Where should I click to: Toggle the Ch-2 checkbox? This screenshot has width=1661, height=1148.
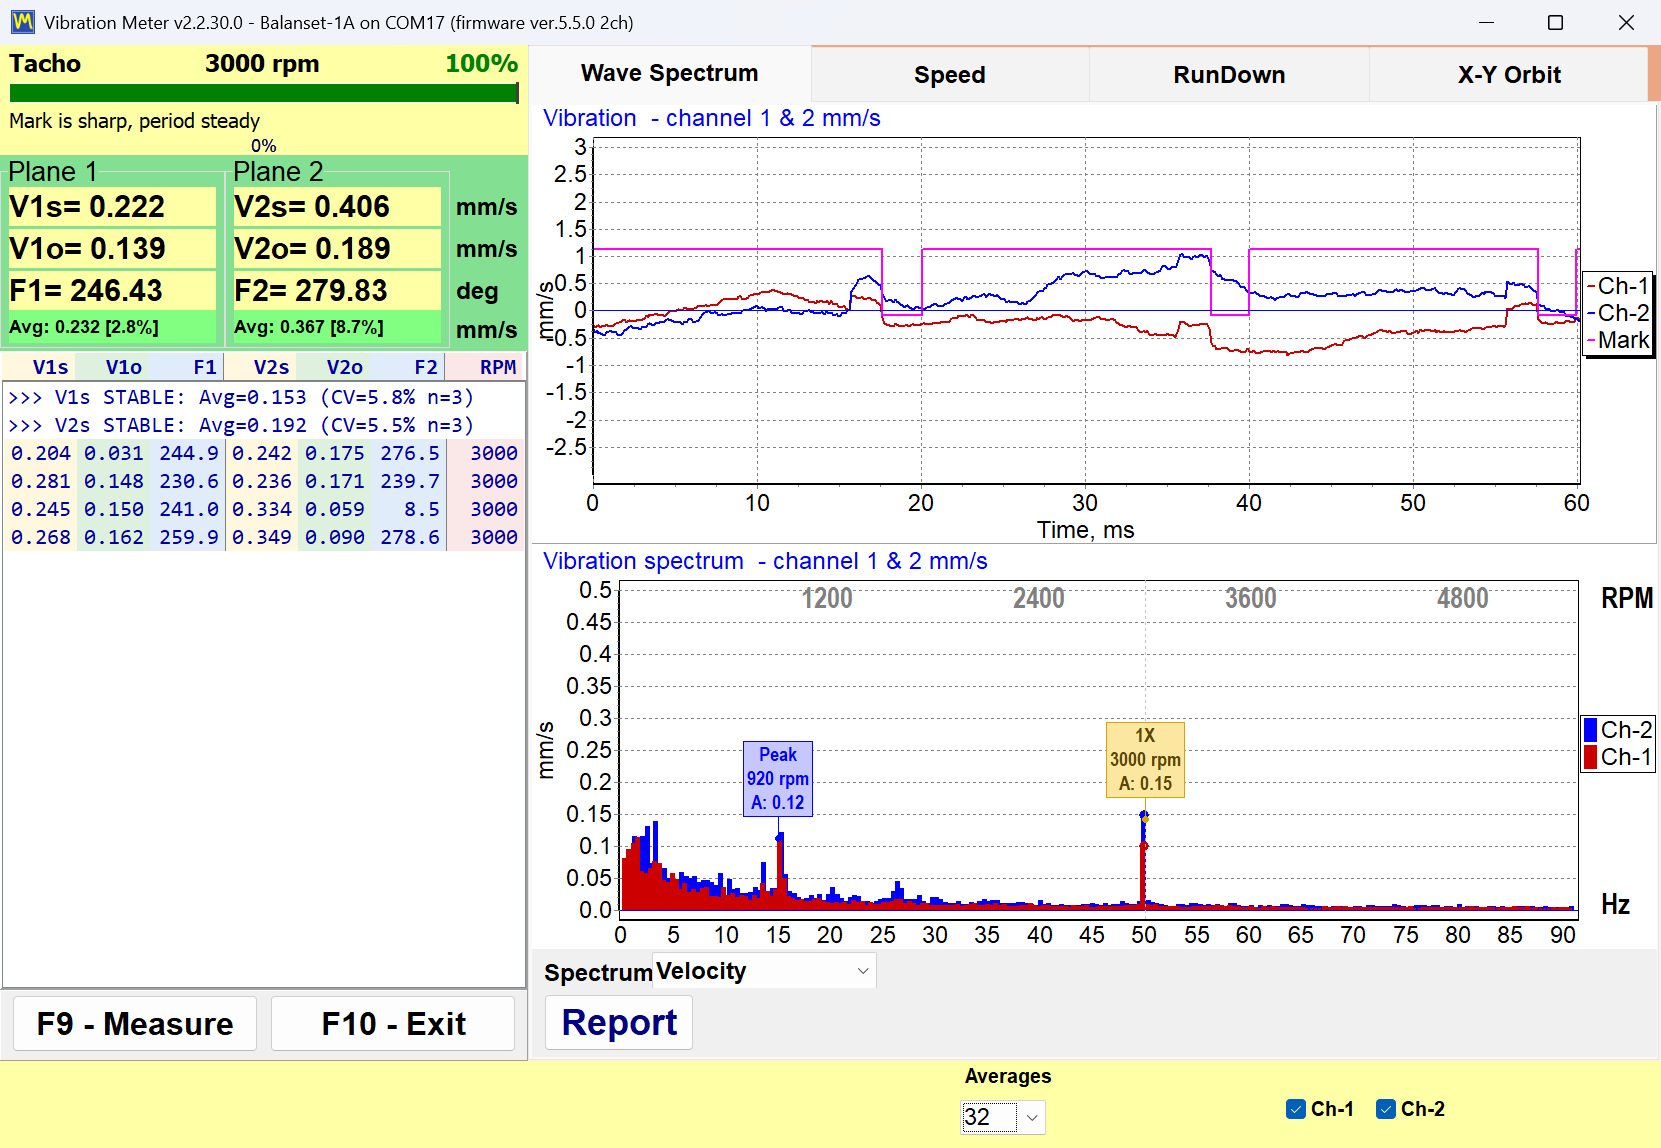pyautogui.click(x=1386, y=1109)
